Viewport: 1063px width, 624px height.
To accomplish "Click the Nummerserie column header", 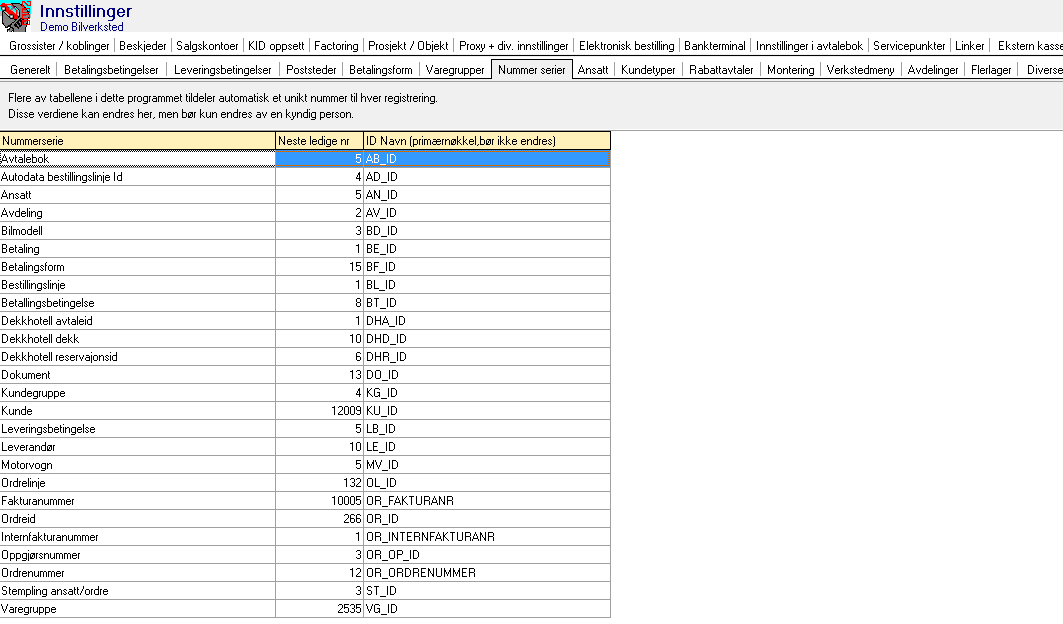I will pyautogui.click(x=138, y=140).
